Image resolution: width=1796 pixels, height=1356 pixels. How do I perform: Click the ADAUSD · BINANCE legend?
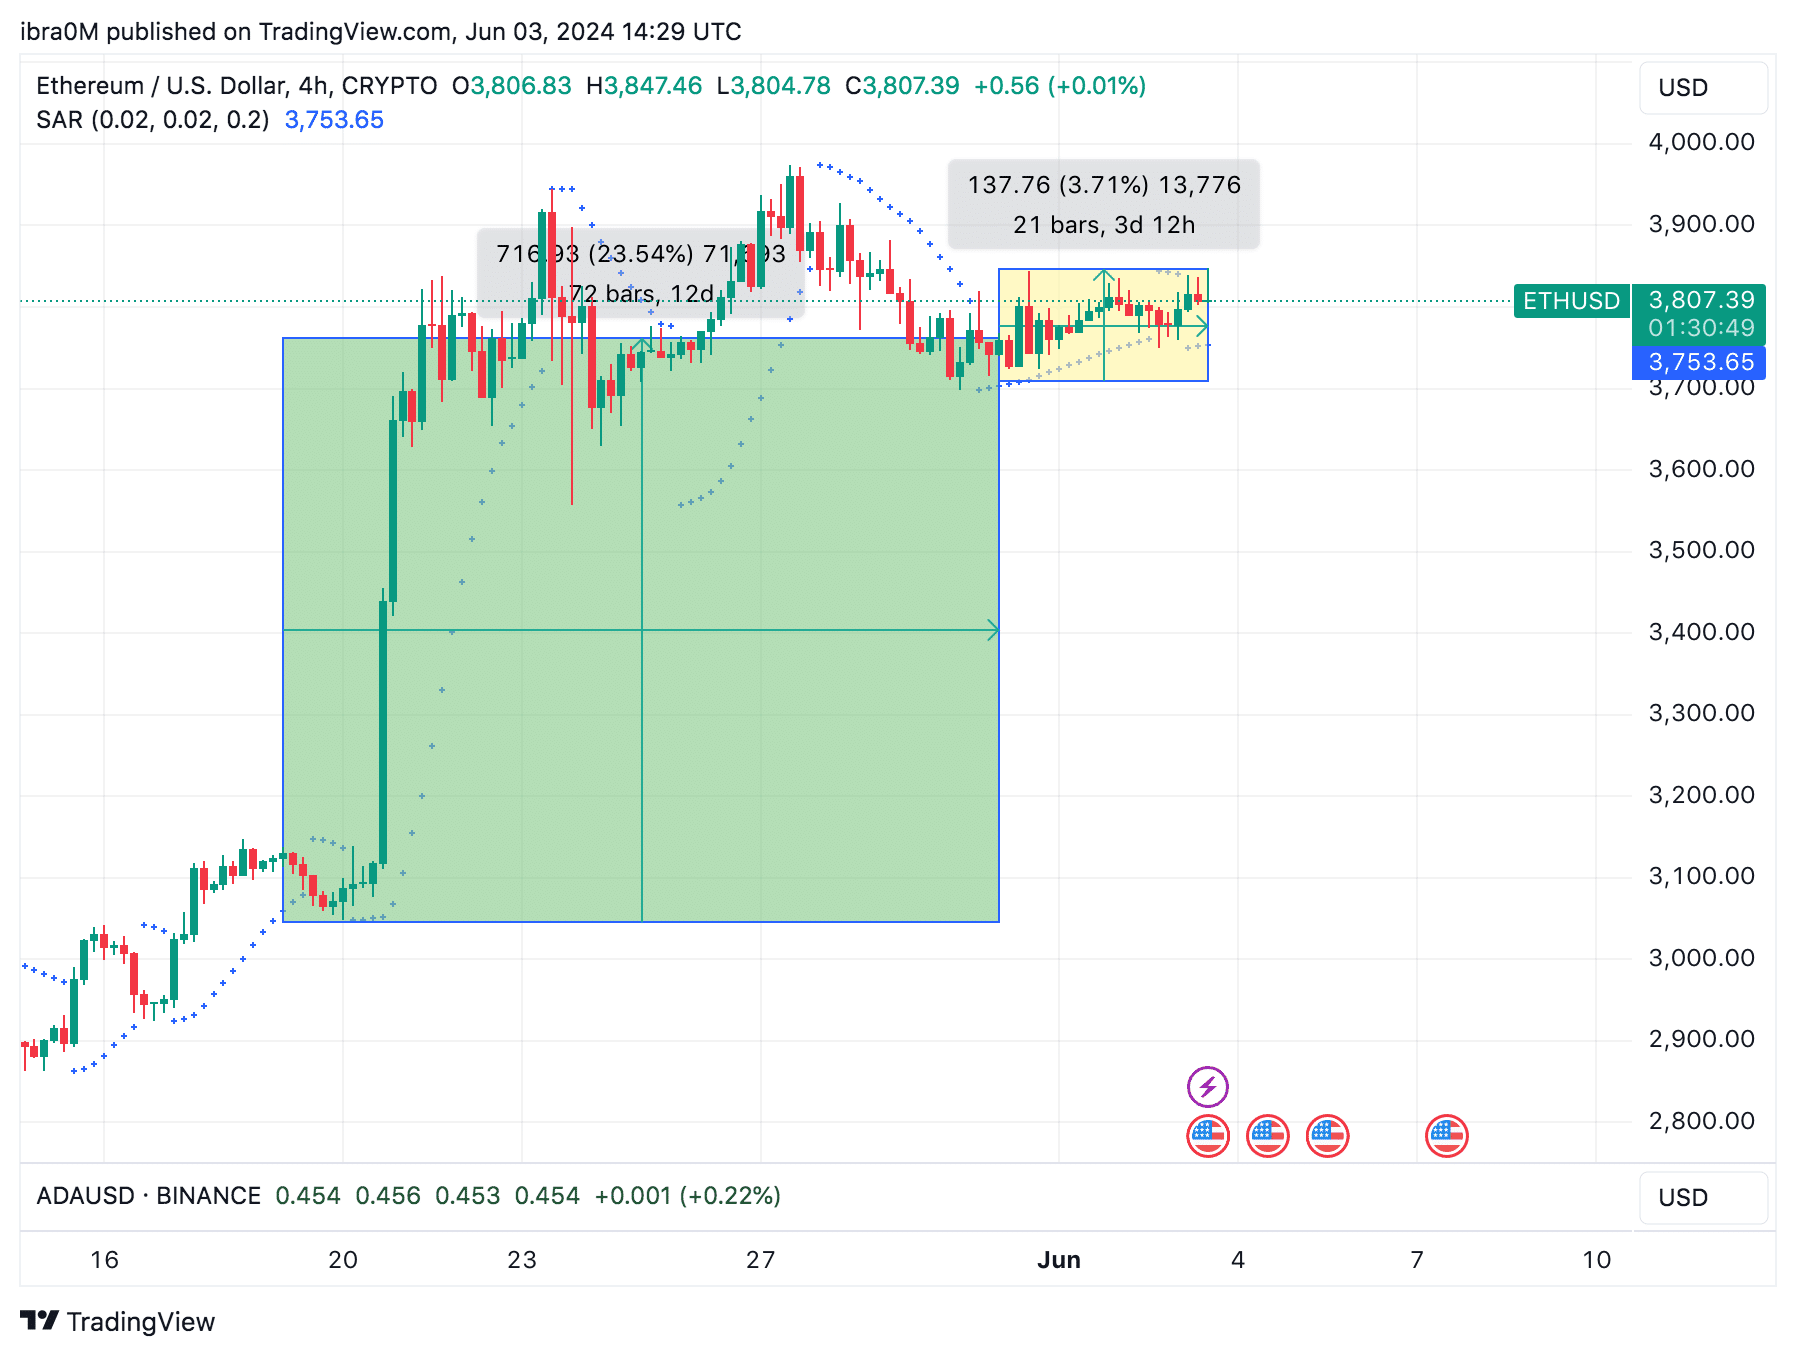[x=148, y=1195]
